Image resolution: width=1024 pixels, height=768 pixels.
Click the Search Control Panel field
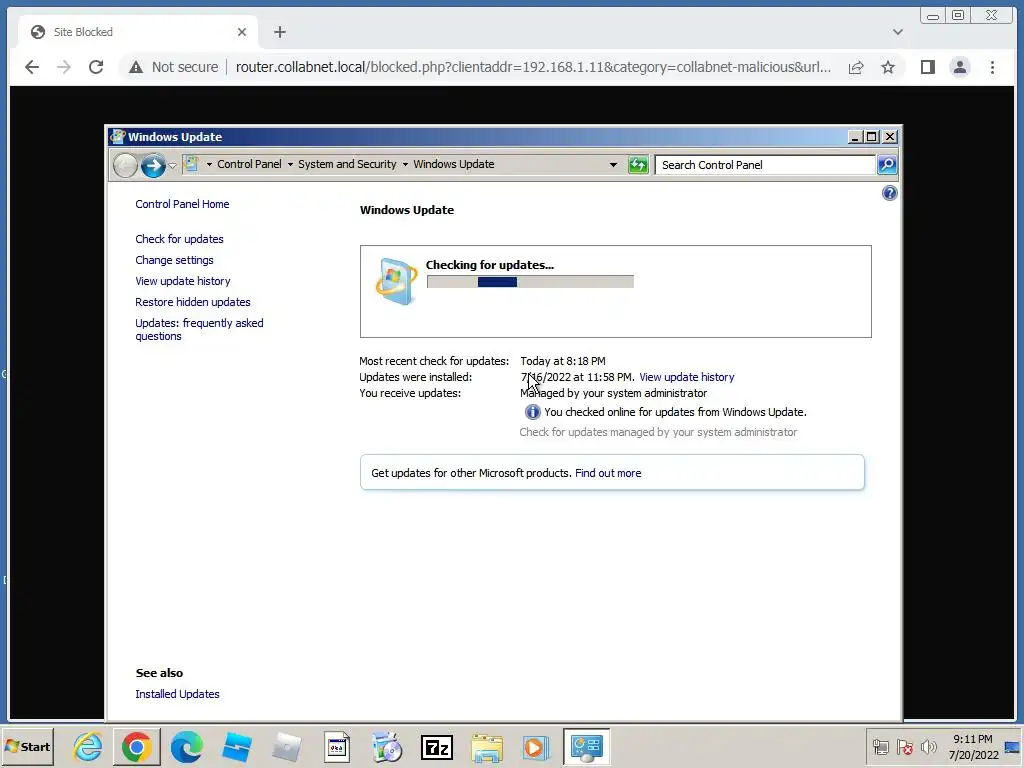(x=765, y=165)
